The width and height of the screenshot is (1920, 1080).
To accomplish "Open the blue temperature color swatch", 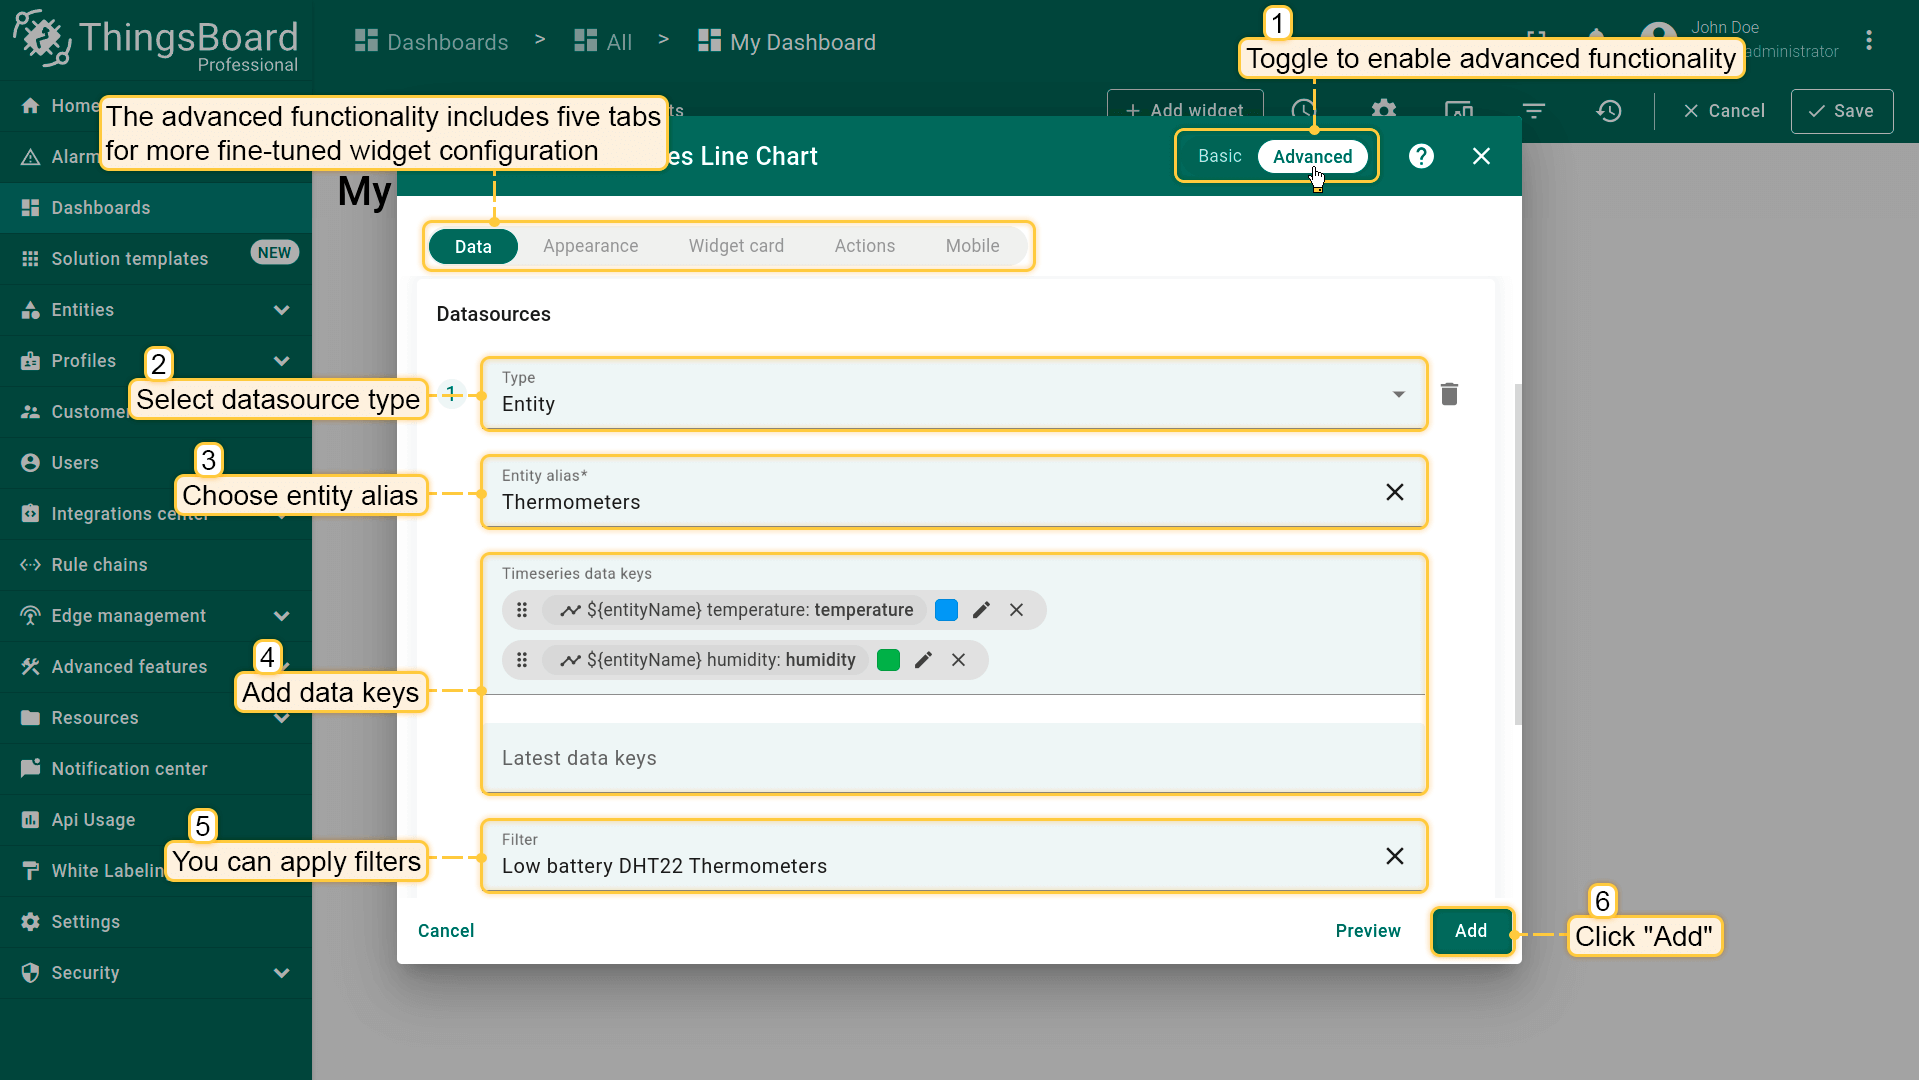I will [946, 610].
